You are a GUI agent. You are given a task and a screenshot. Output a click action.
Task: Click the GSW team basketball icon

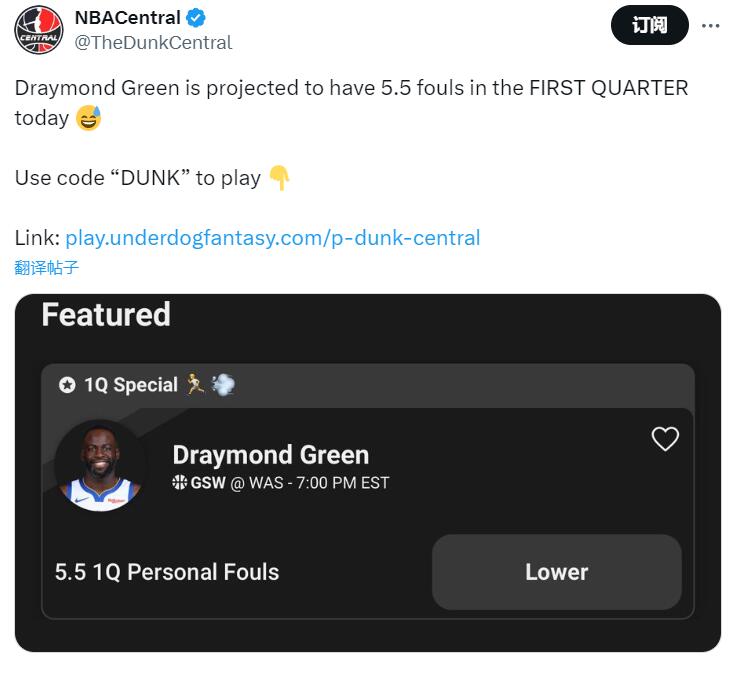pyautogui.click(x=180, y=483)
